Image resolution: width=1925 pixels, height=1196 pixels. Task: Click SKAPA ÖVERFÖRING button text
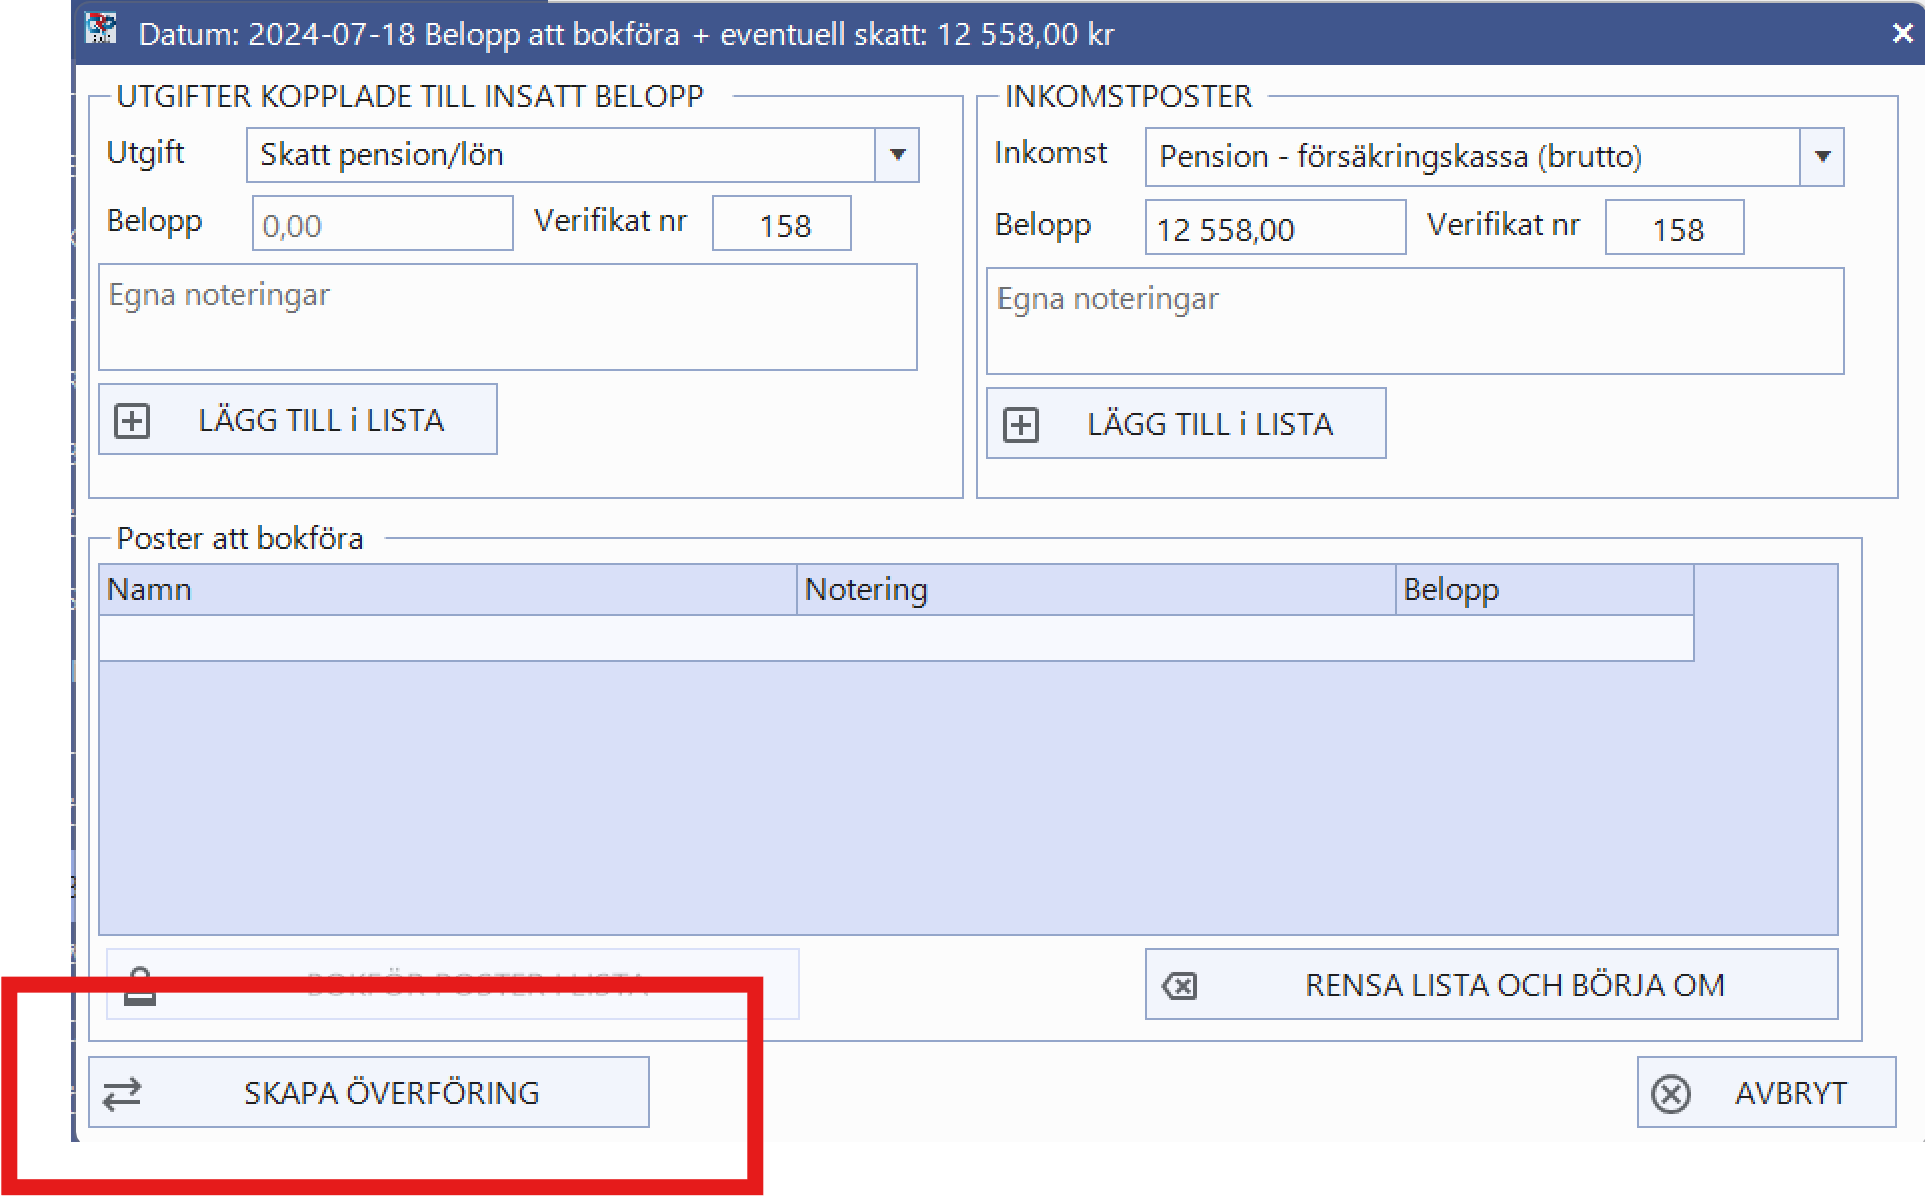391,1093
